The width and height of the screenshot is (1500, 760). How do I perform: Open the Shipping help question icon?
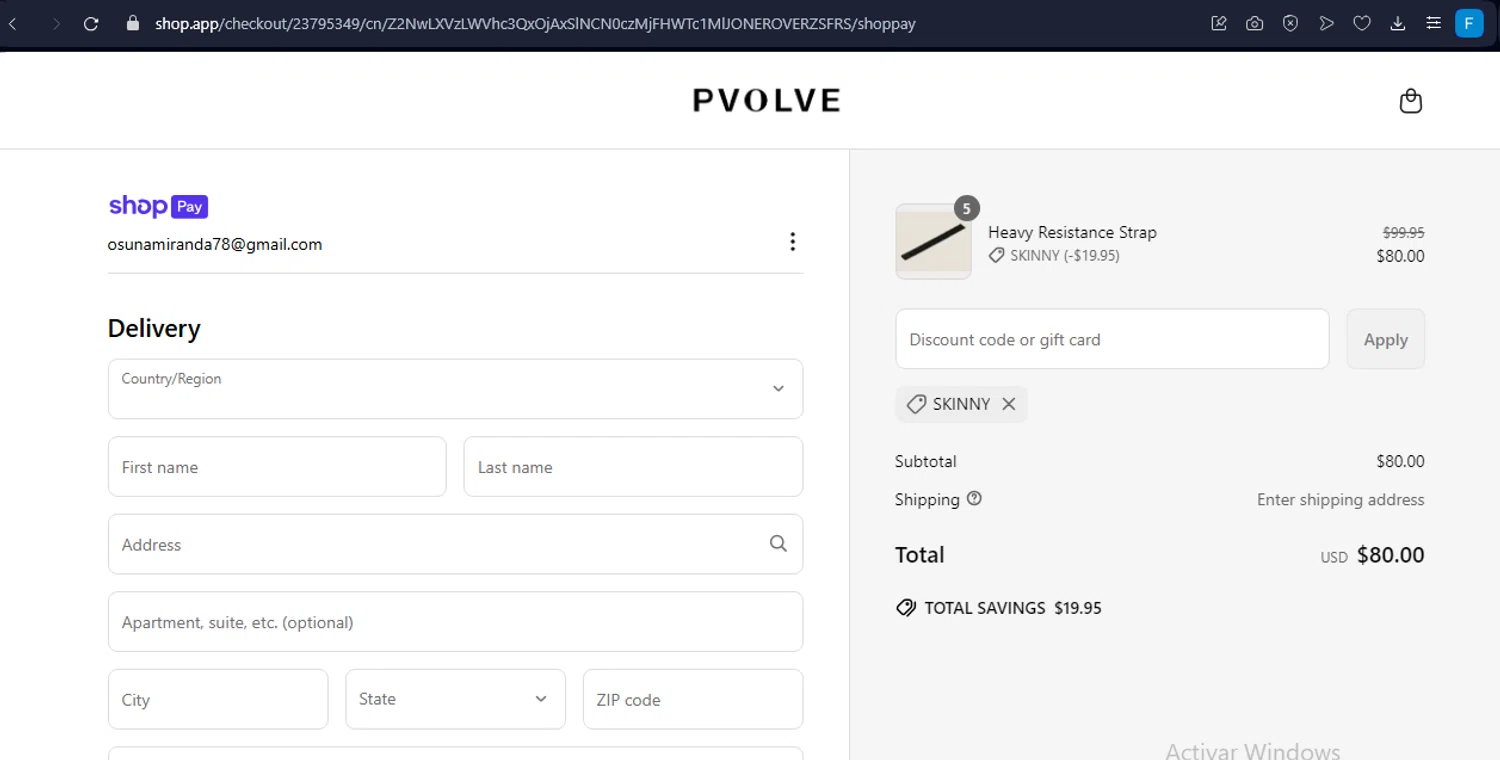tap(974, 498)
